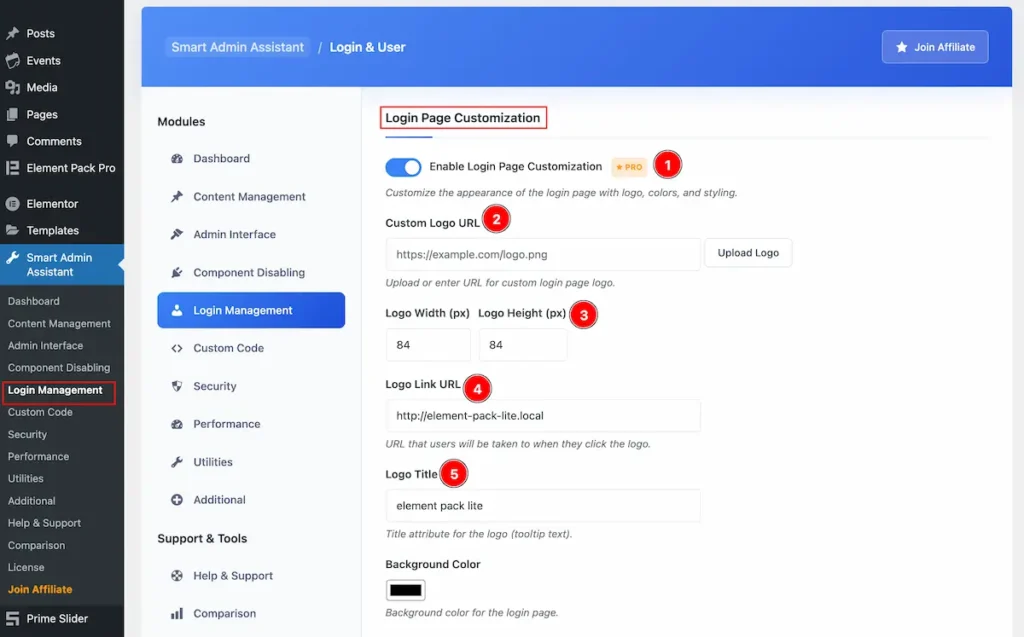Click the Additional plus-circle icon
This screenshot has width=1024, height=637.
click(x=177, y=500)
